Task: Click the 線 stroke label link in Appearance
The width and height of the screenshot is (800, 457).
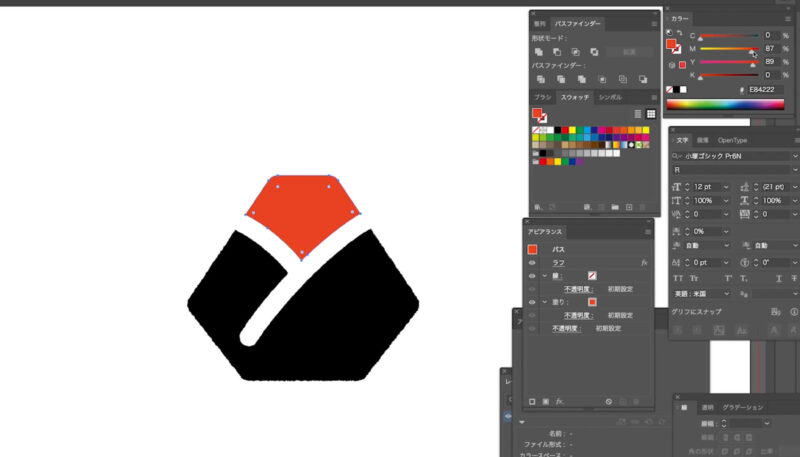Action: coord(557,276)
